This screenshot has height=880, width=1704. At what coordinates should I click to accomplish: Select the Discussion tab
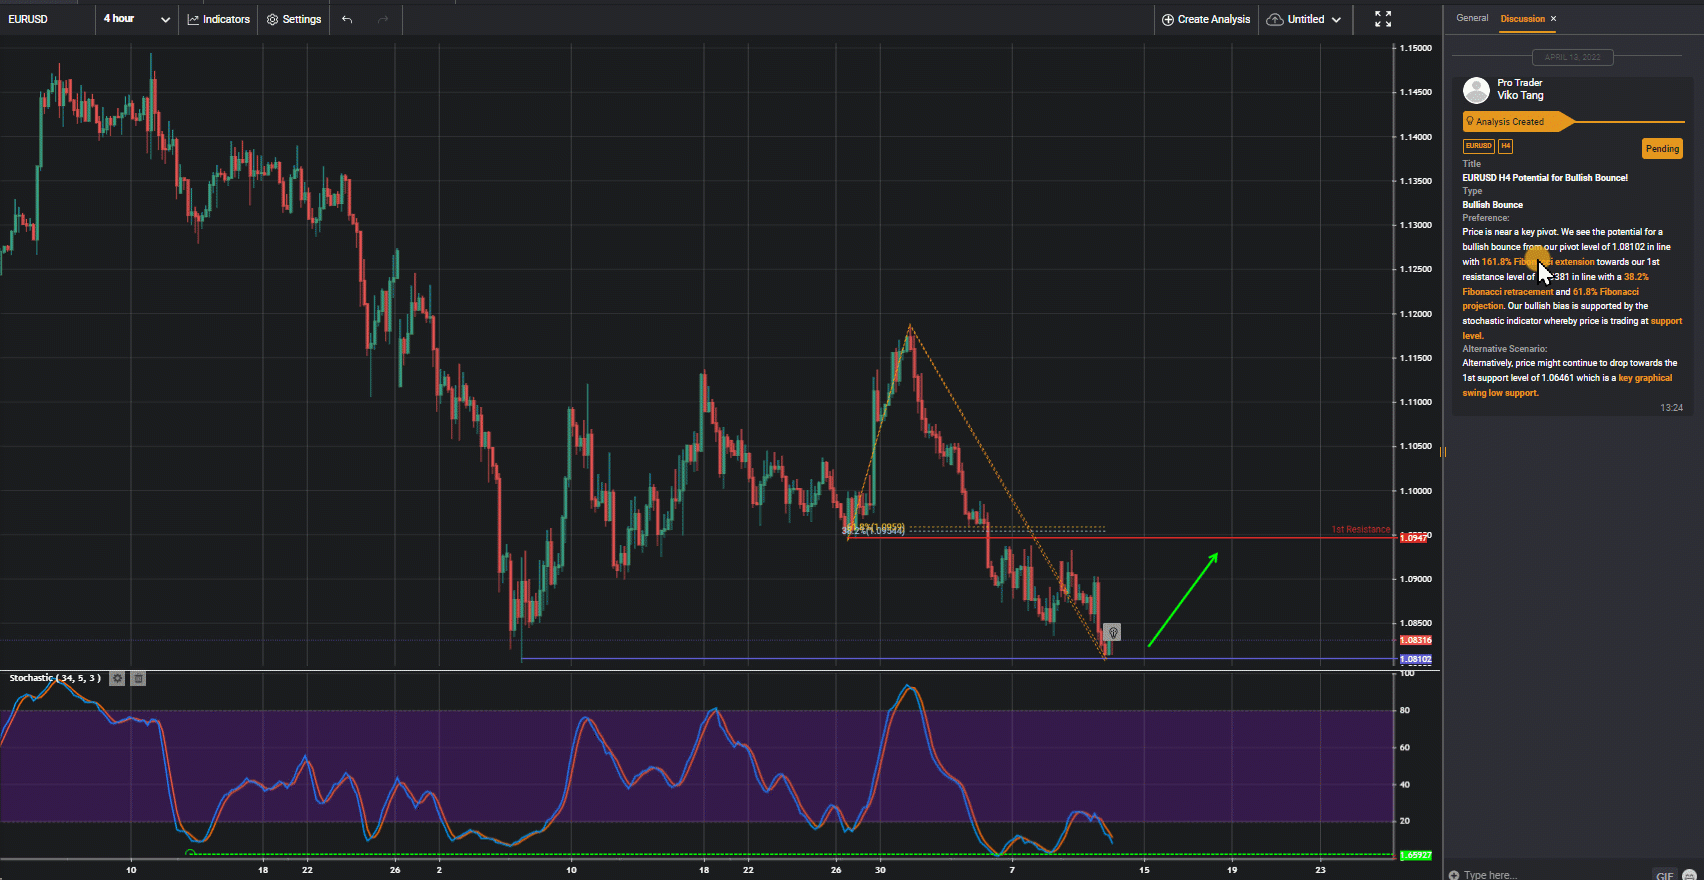1522,18
